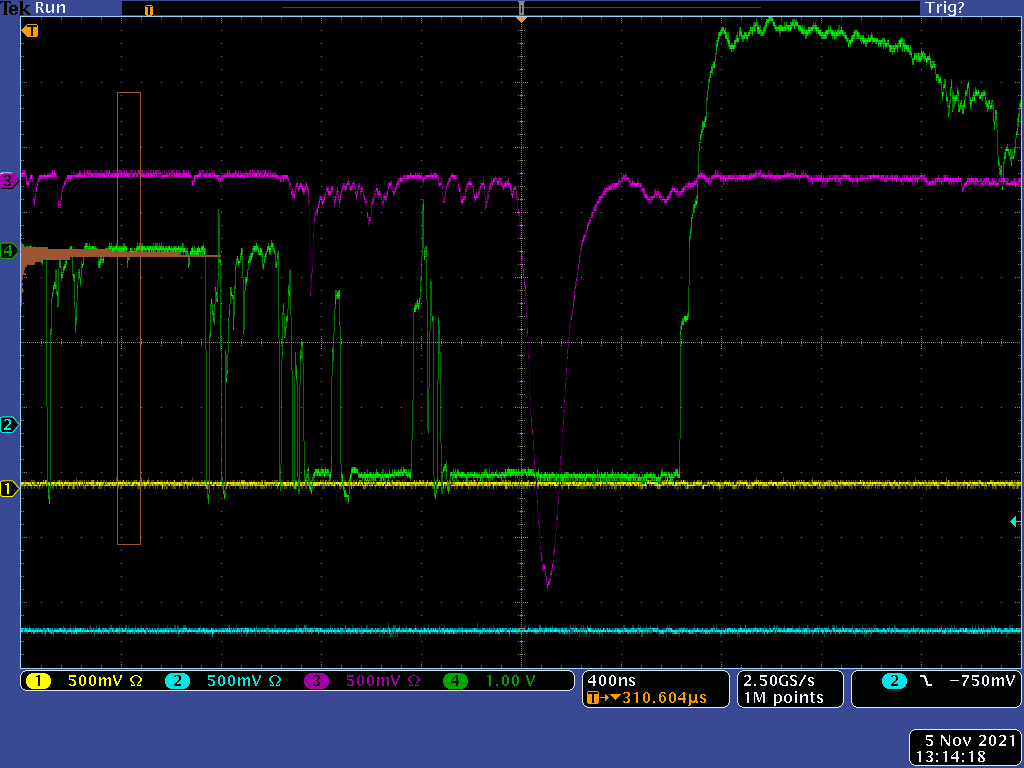Image resolution: width=1024 pixels, height=768 pixels.
Task: Click the channel 3 magenta ground marker
Action: point(9,181)
